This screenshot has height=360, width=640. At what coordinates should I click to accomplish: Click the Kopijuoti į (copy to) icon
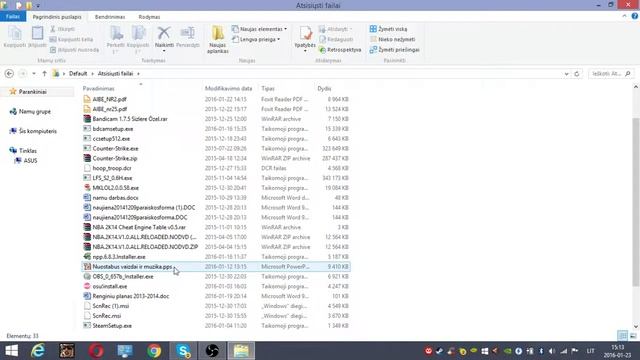point(138,33)
